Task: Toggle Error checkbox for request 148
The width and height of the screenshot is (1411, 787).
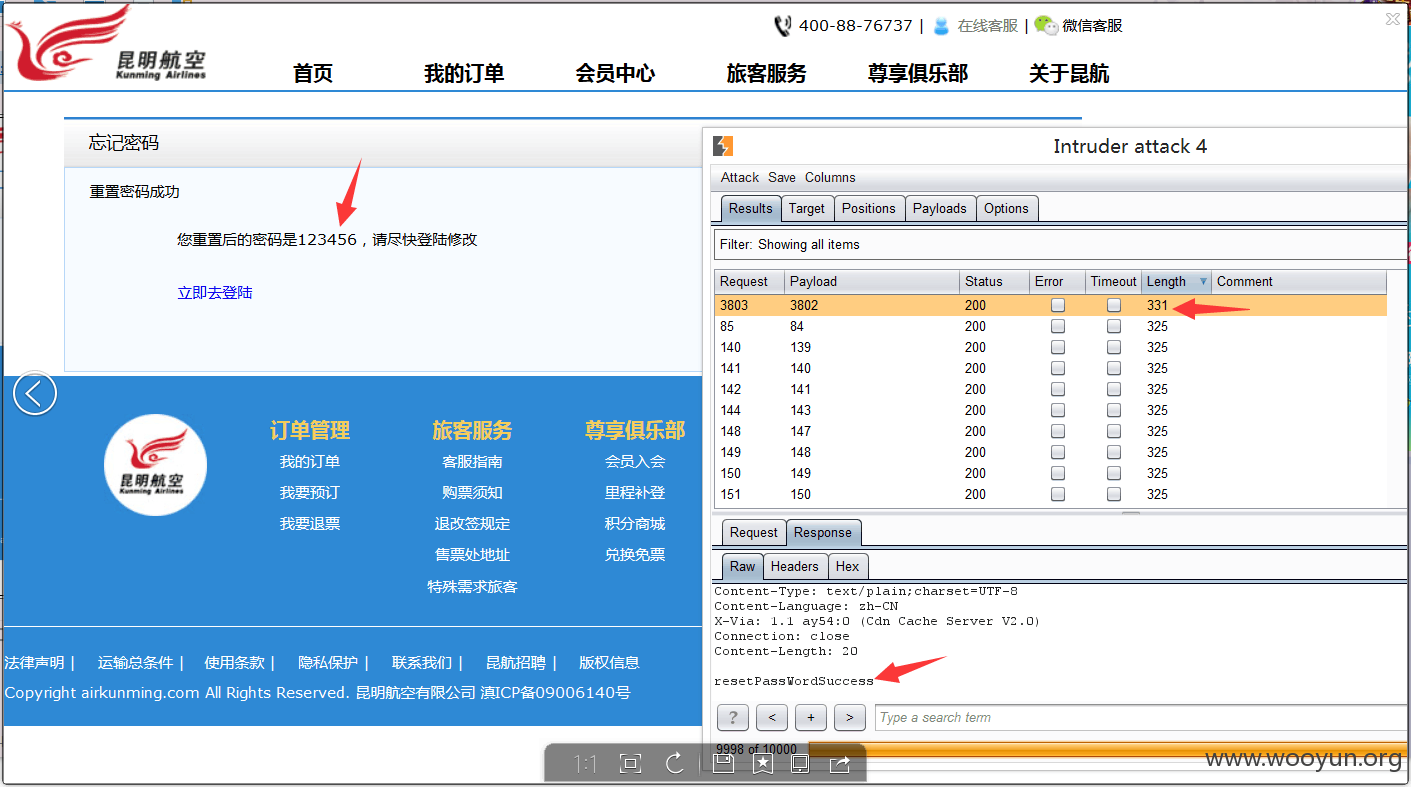Action: 1058,431
